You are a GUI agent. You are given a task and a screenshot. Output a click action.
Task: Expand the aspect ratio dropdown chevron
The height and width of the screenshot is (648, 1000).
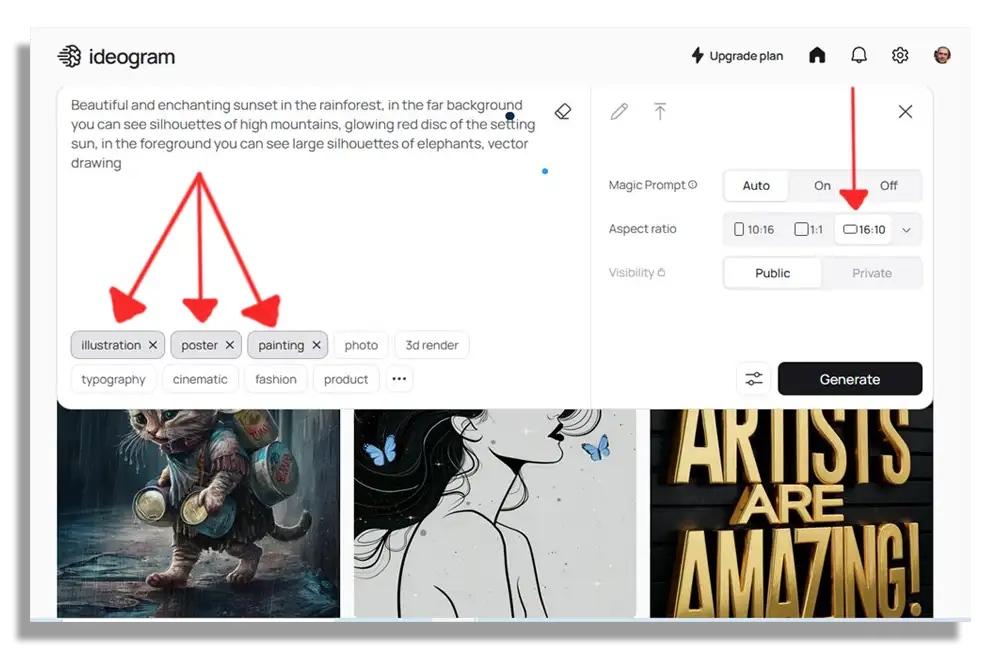tap(906, 230)
